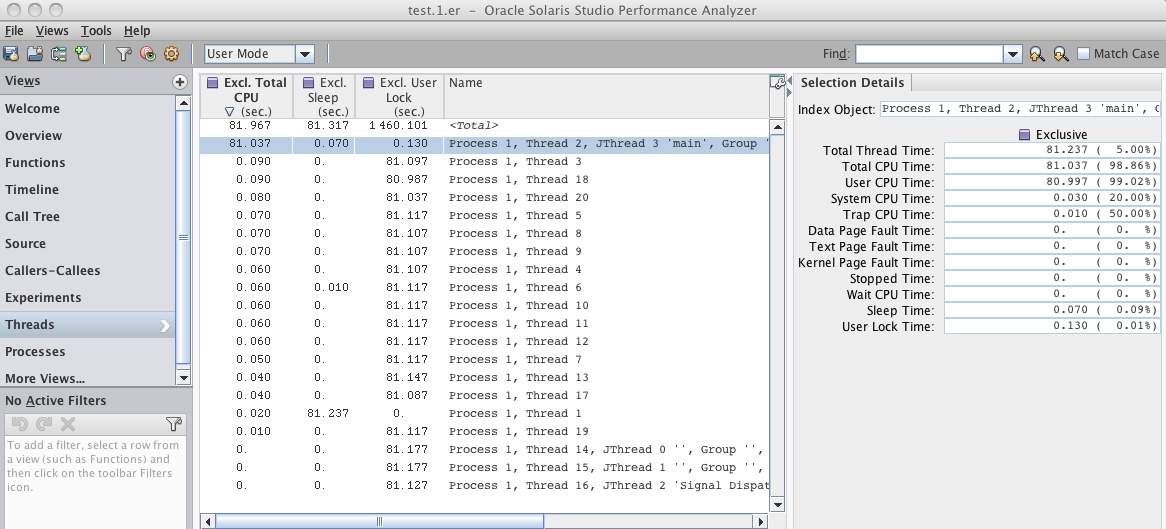
Task: Click the horizontal scrollbar thumb under table
Action: click(x=379, y=522)
